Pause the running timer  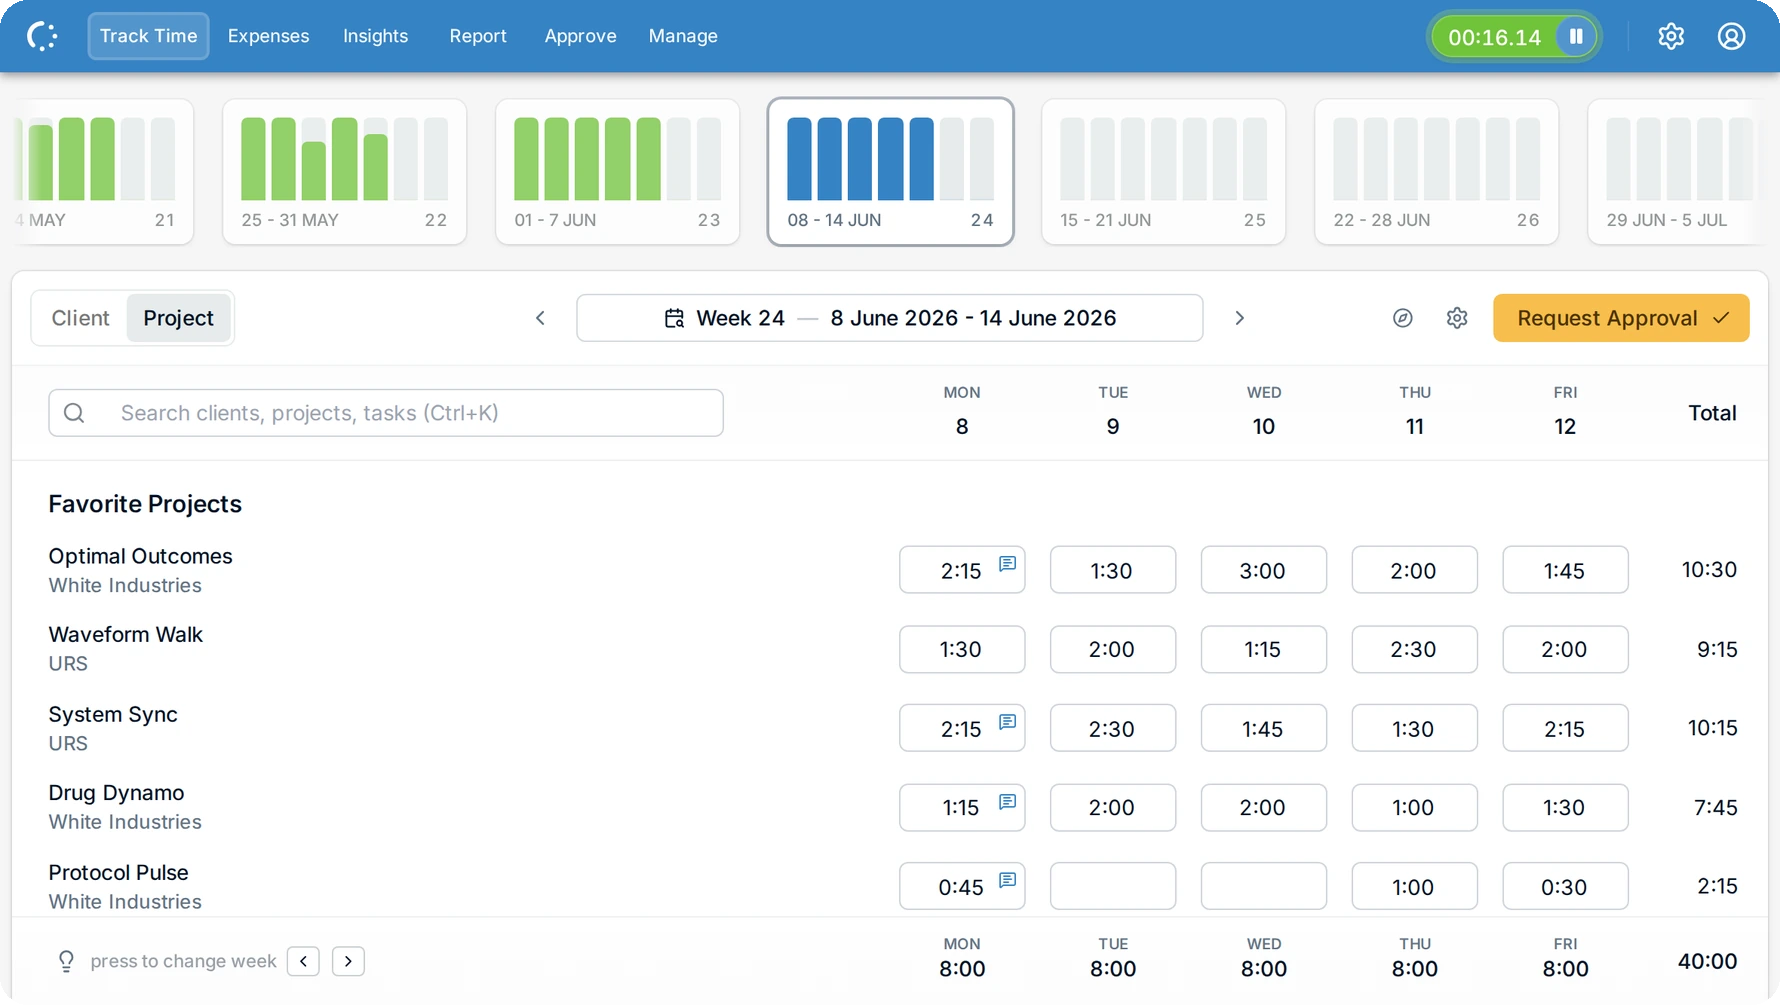(1576, 37)
